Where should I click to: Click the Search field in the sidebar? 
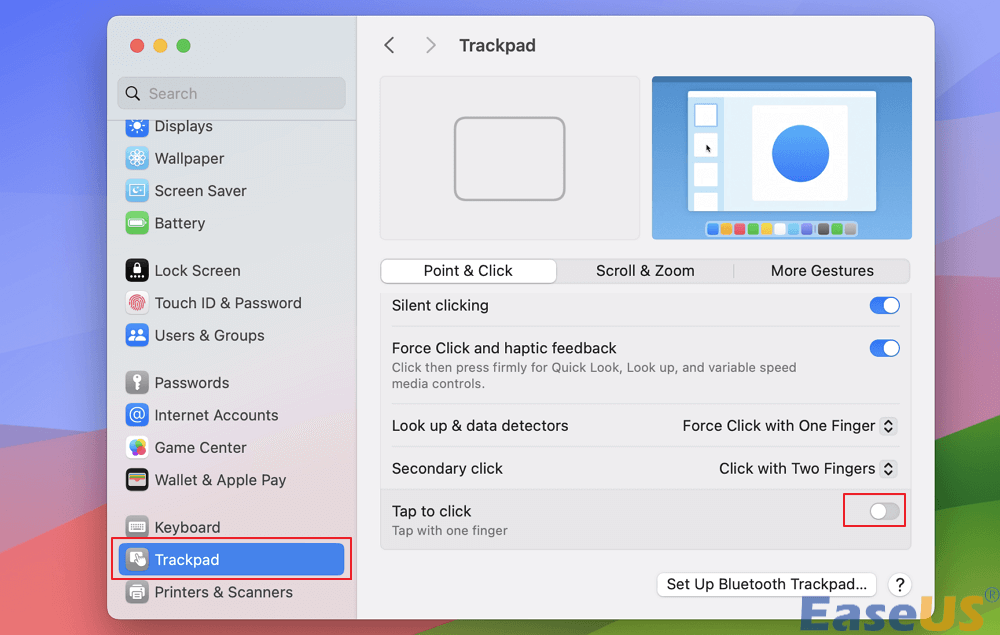(x=231, y=93)
